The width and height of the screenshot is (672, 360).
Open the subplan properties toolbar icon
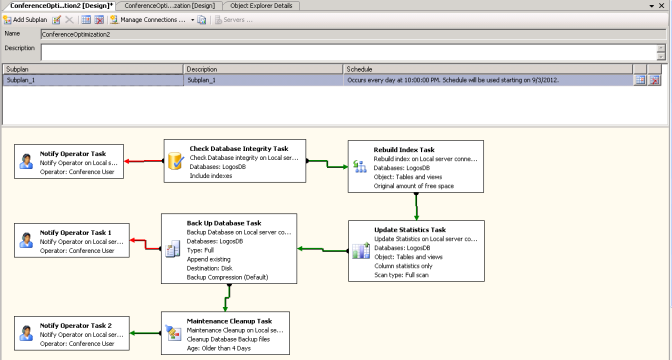[57, 20]
